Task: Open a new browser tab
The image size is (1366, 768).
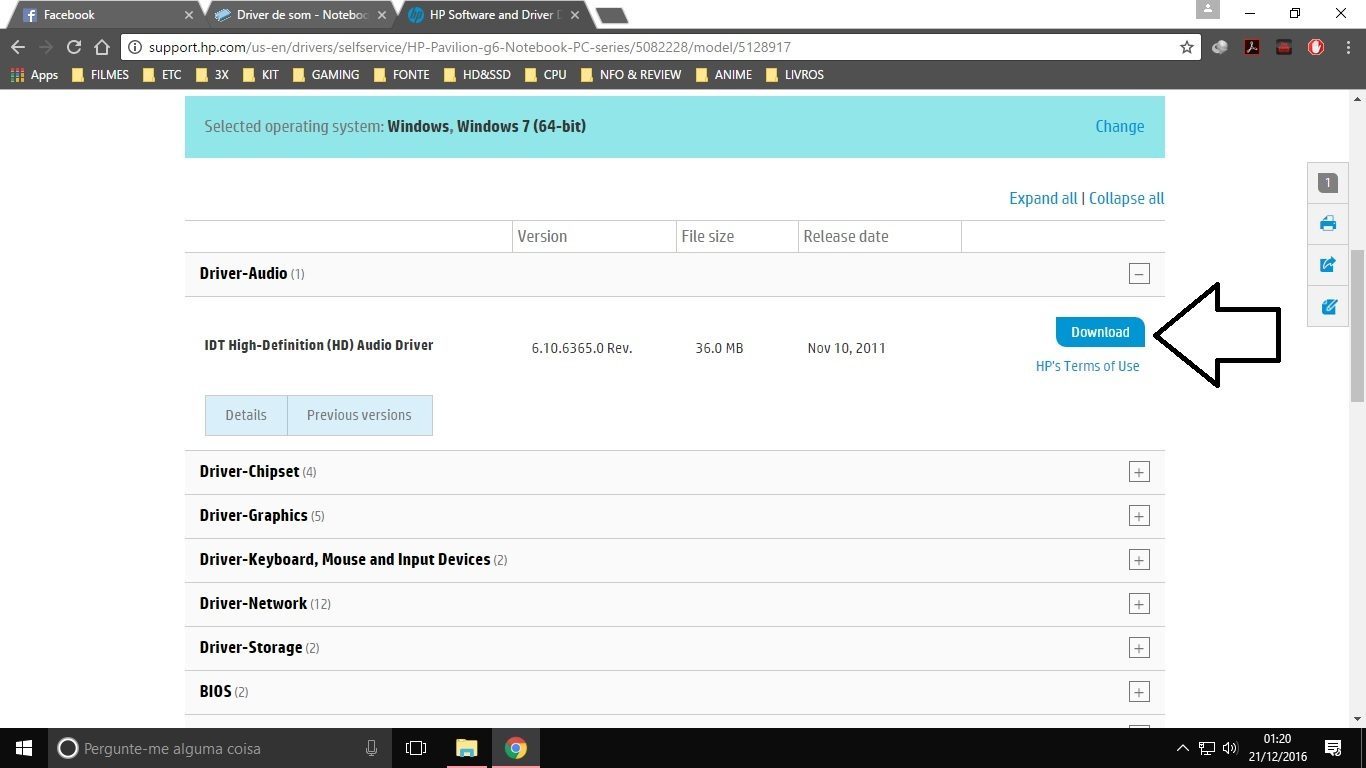Action: 611,15
